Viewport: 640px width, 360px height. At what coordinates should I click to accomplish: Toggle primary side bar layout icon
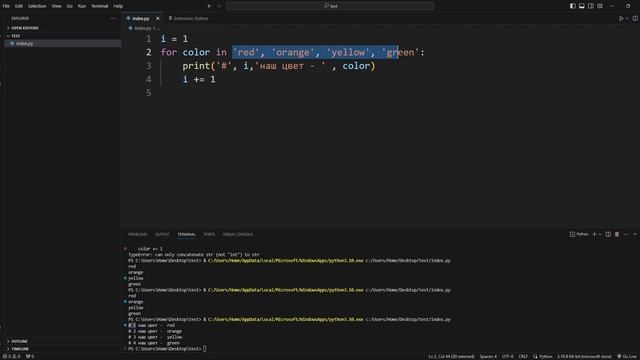click(x=573, y=6)
